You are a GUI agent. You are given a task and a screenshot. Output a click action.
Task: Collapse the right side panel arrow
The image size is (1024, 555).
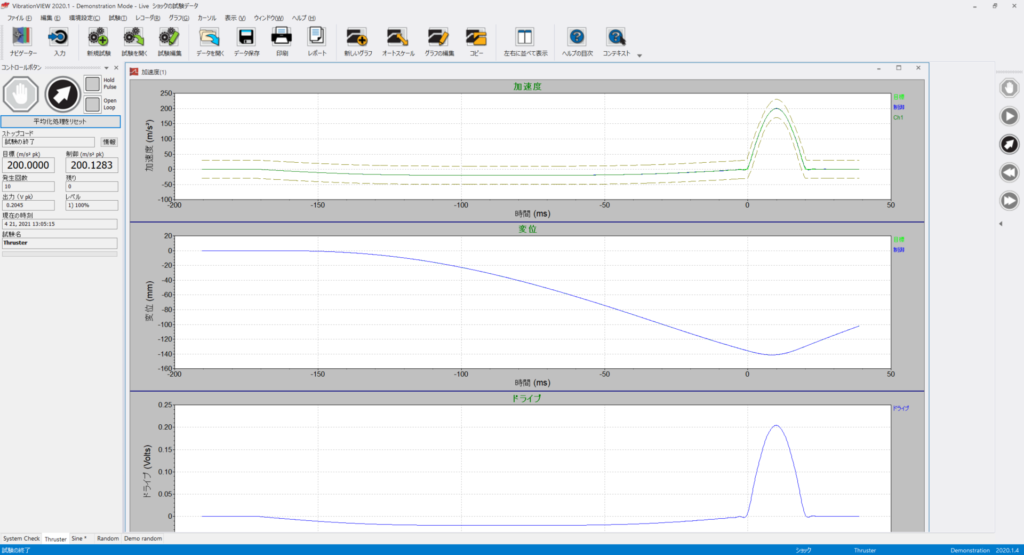coord(1000,224)
